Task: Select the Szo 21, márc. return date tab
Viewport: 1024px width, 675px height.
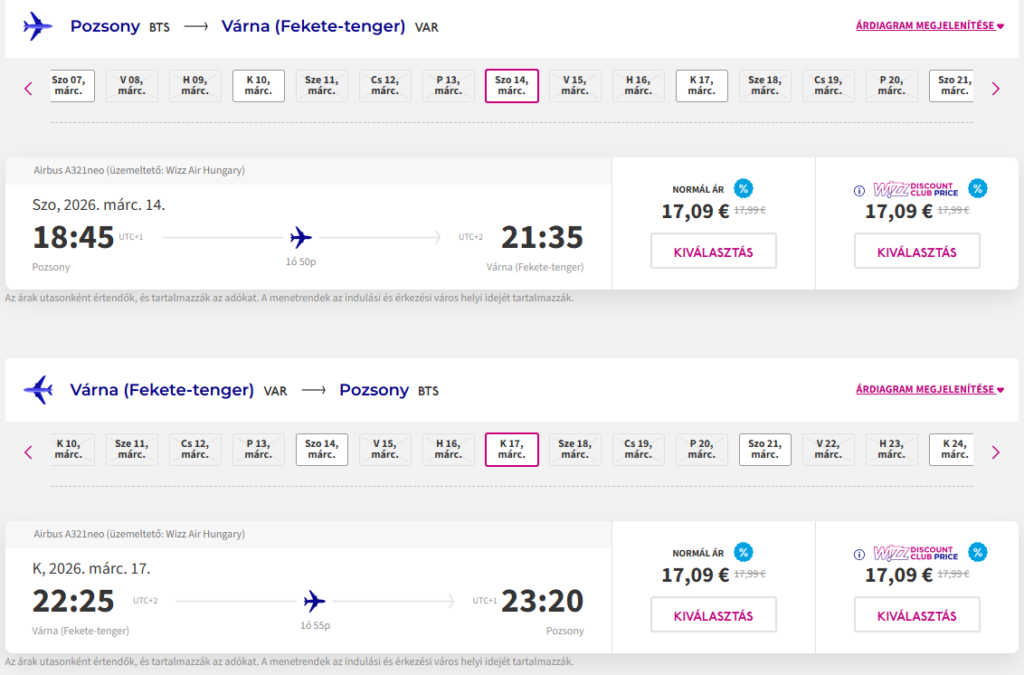Action: (x=765, y=449)
